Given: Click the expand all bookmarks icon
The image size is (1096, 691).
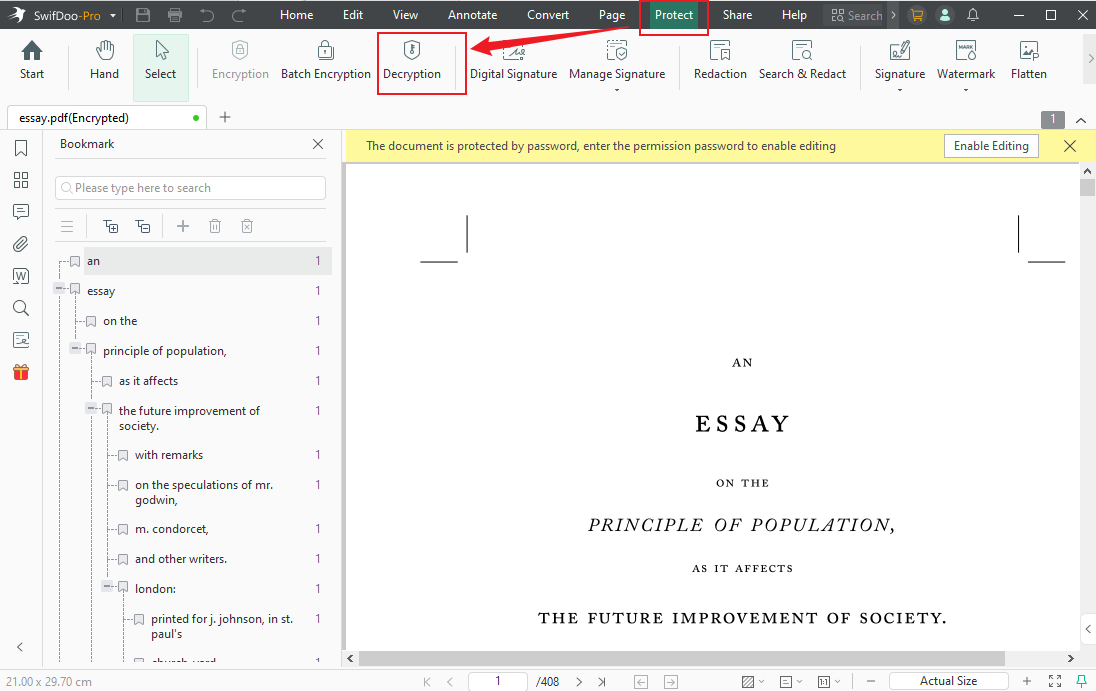Looking at the screenshot, I should tap(111, 227).
